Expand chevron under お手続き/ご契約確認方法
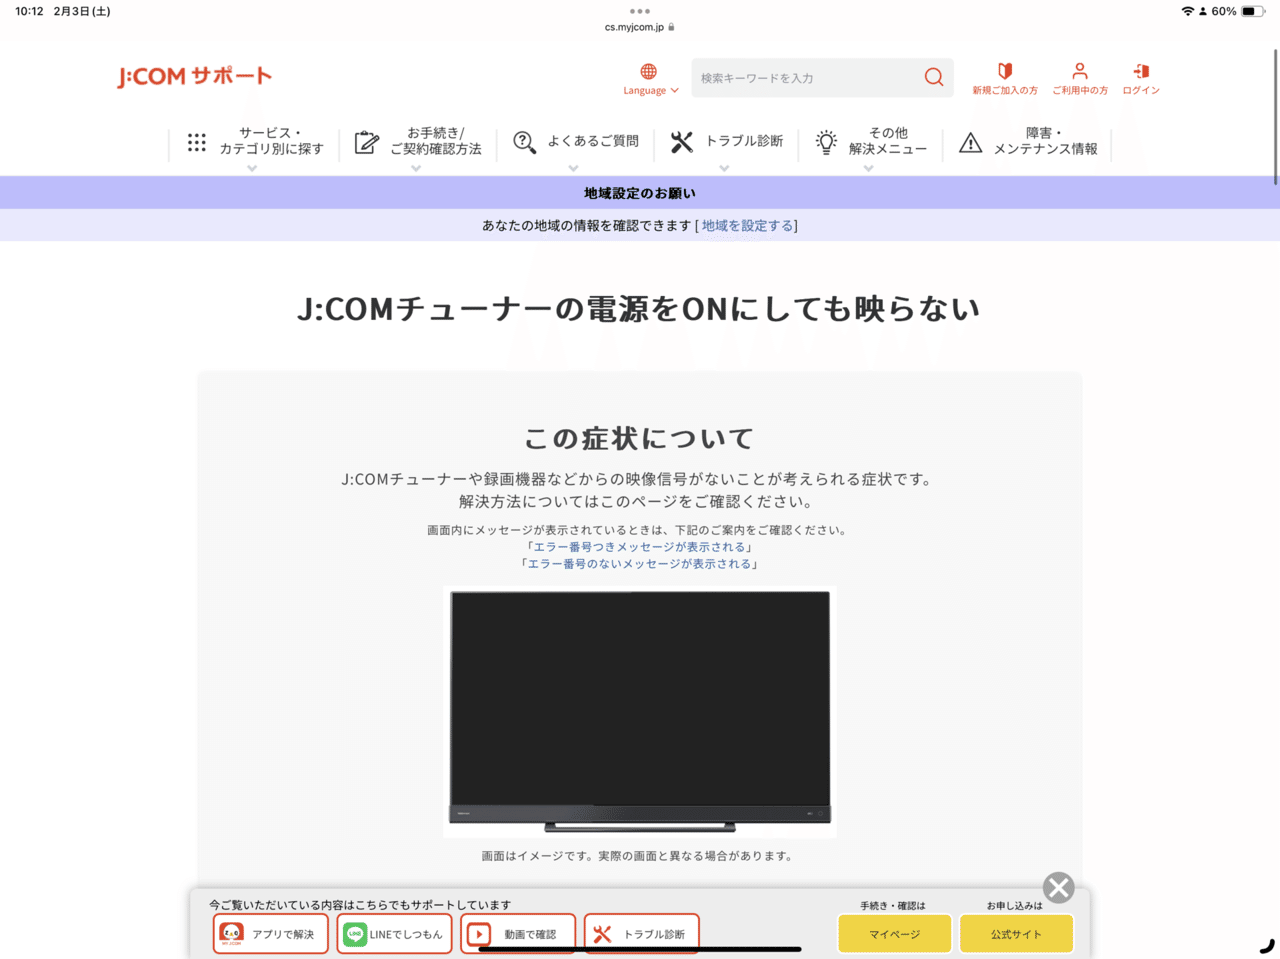The height and width of the screenshot is (959, 1280). pos(416,168)
